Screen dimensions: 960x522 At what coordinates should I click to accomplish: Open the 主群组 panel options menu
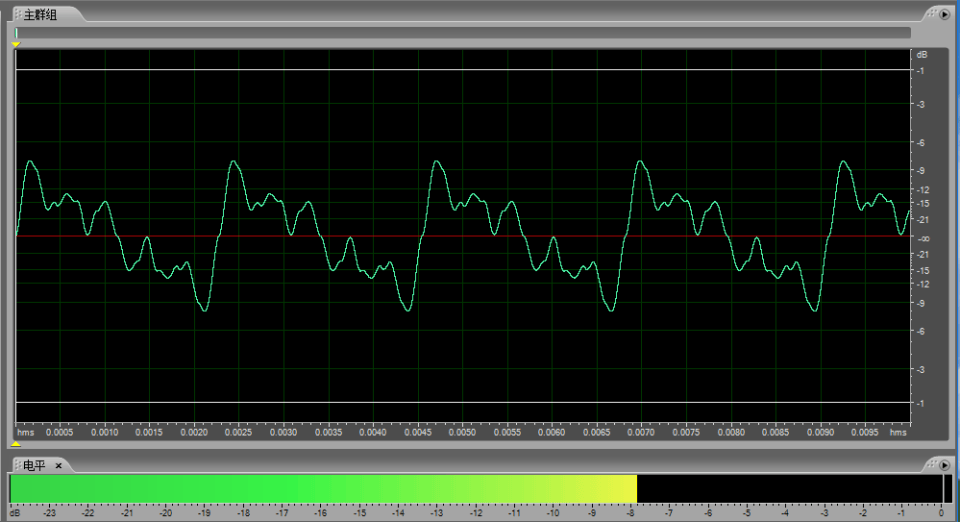943,15
